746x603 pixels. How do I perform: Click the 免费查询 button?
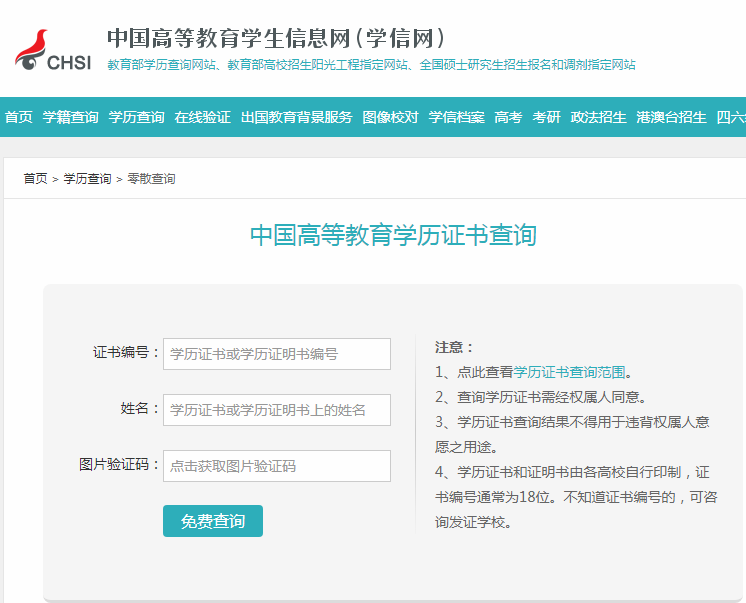(x=213, y=521)
